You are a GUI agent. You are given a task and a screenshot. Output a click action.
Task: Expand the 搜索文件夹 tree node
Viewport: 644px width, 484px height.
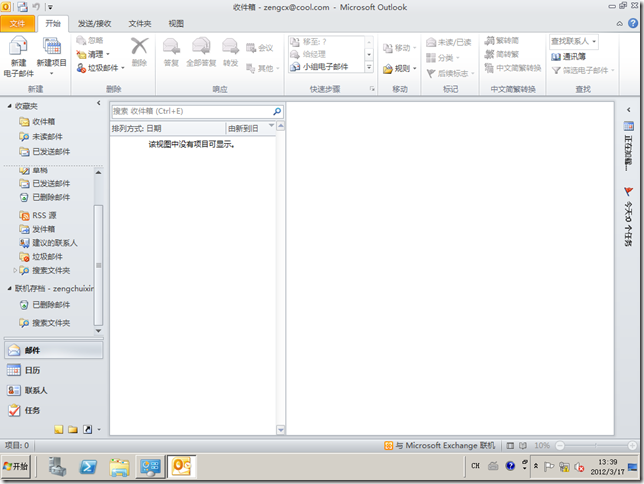tap(14, 270)
